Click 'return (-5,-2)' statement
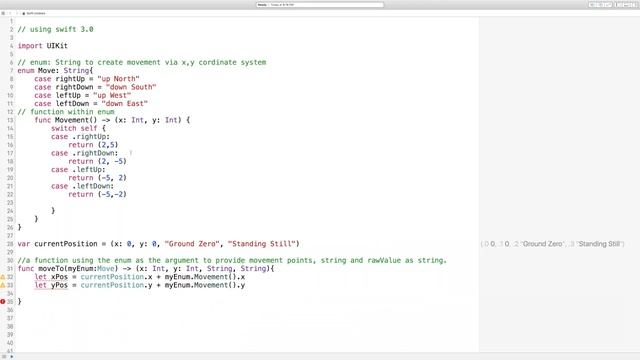The image size is (640, 360). (x=97, y=194)
